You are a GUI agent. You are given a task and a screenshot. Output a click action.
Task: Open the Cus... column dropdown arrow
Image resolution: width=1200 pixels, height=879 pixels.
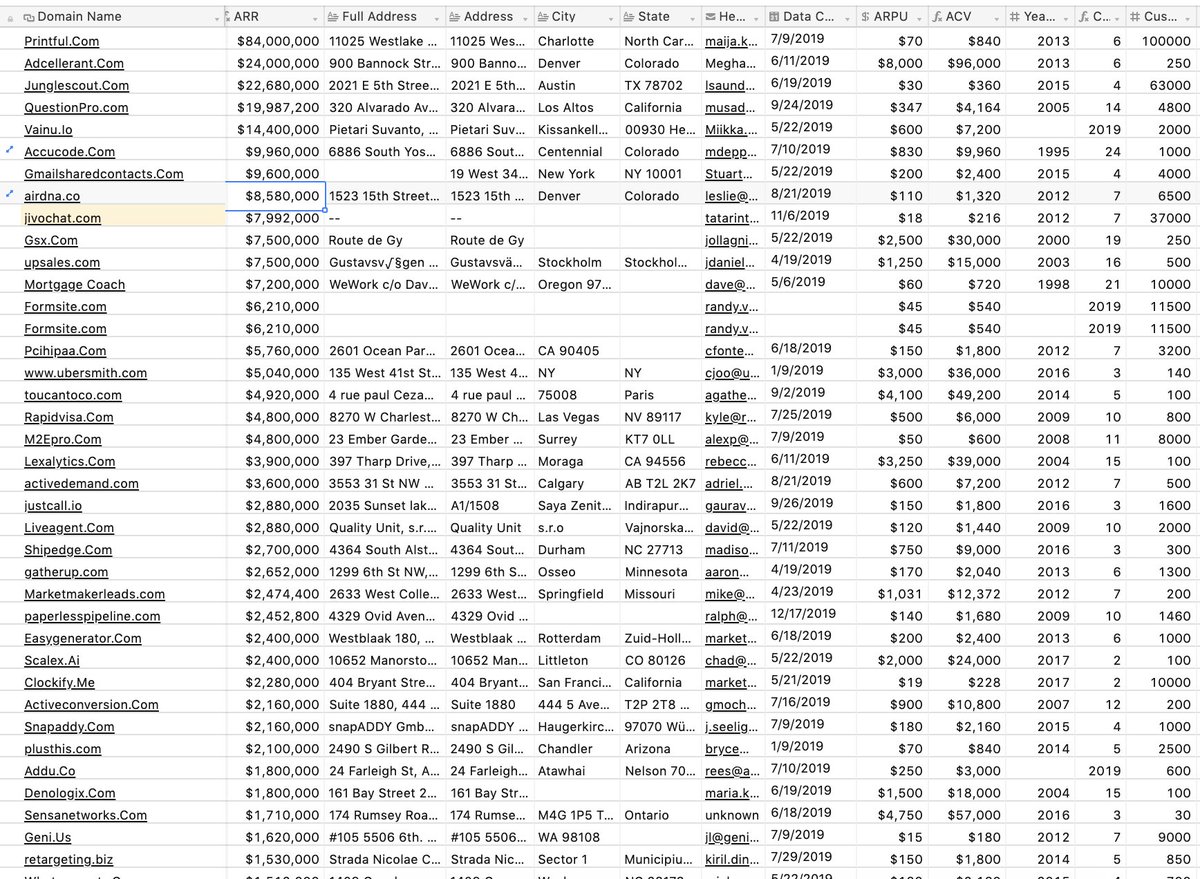[x=1189, y=17]
